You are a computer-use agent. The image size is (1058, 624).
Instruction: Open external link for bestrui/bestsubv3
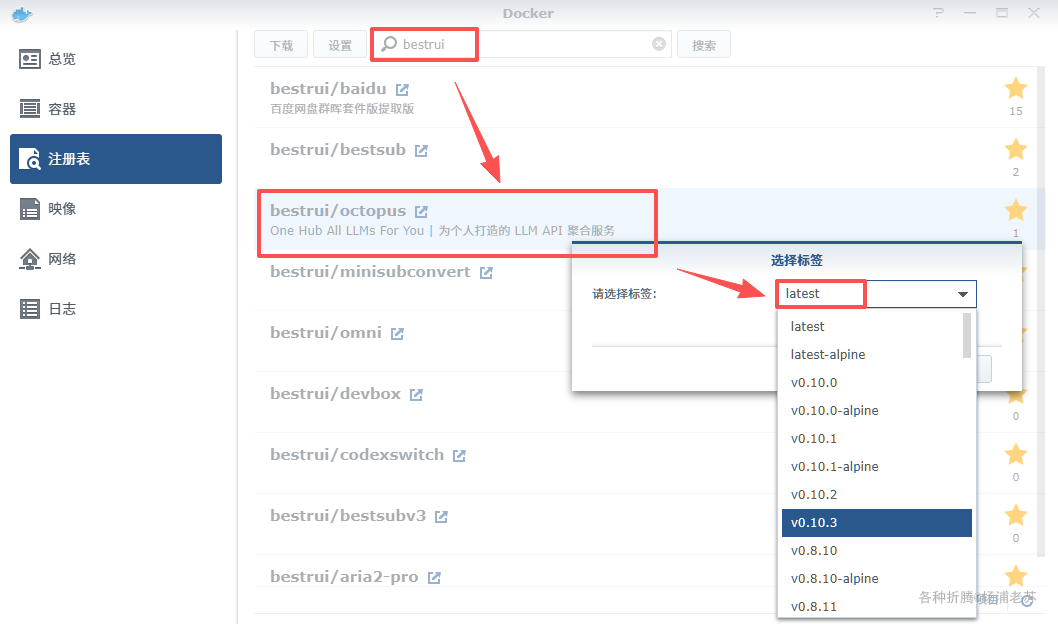[x=441, y=517]
